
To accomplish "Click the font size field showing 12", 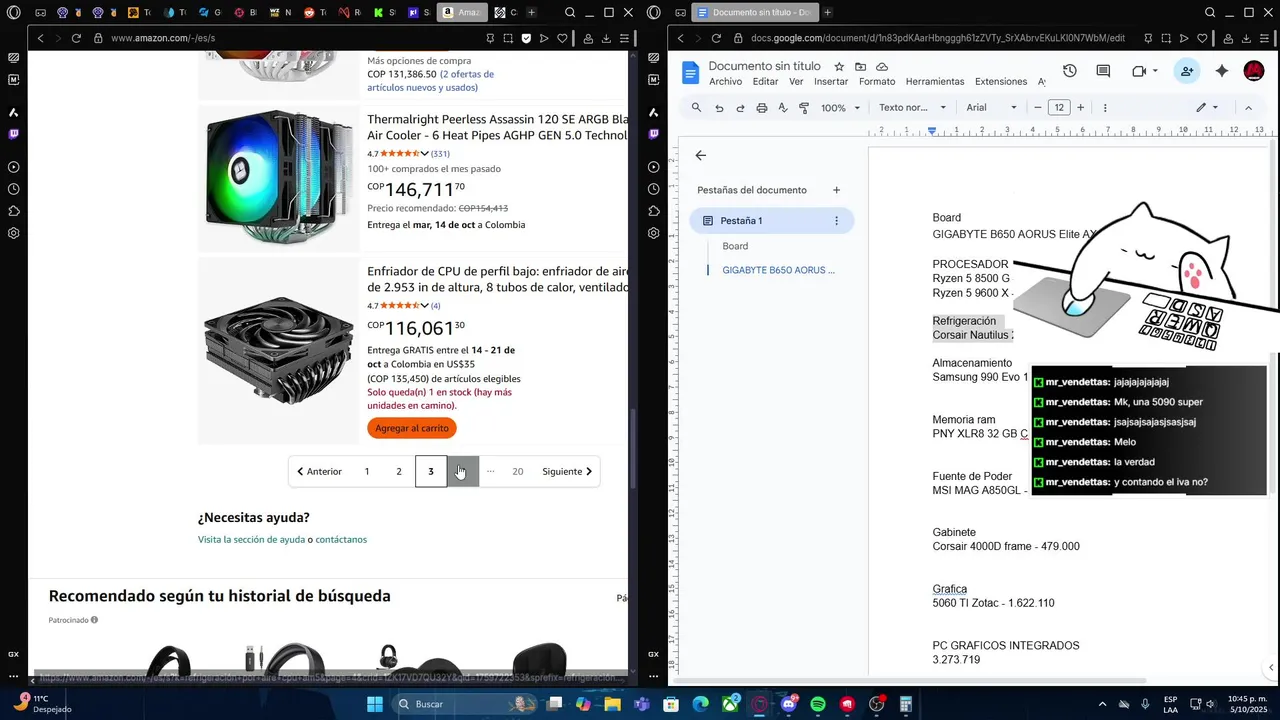I will point(1059,108).
